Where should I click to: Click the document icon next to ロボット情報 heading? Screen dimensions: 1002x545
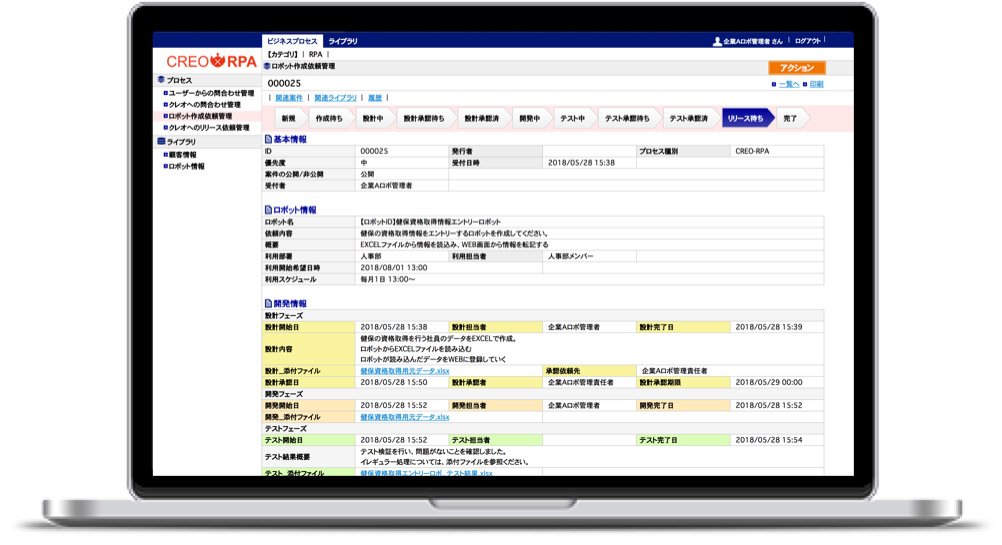[x=268, y=210]
